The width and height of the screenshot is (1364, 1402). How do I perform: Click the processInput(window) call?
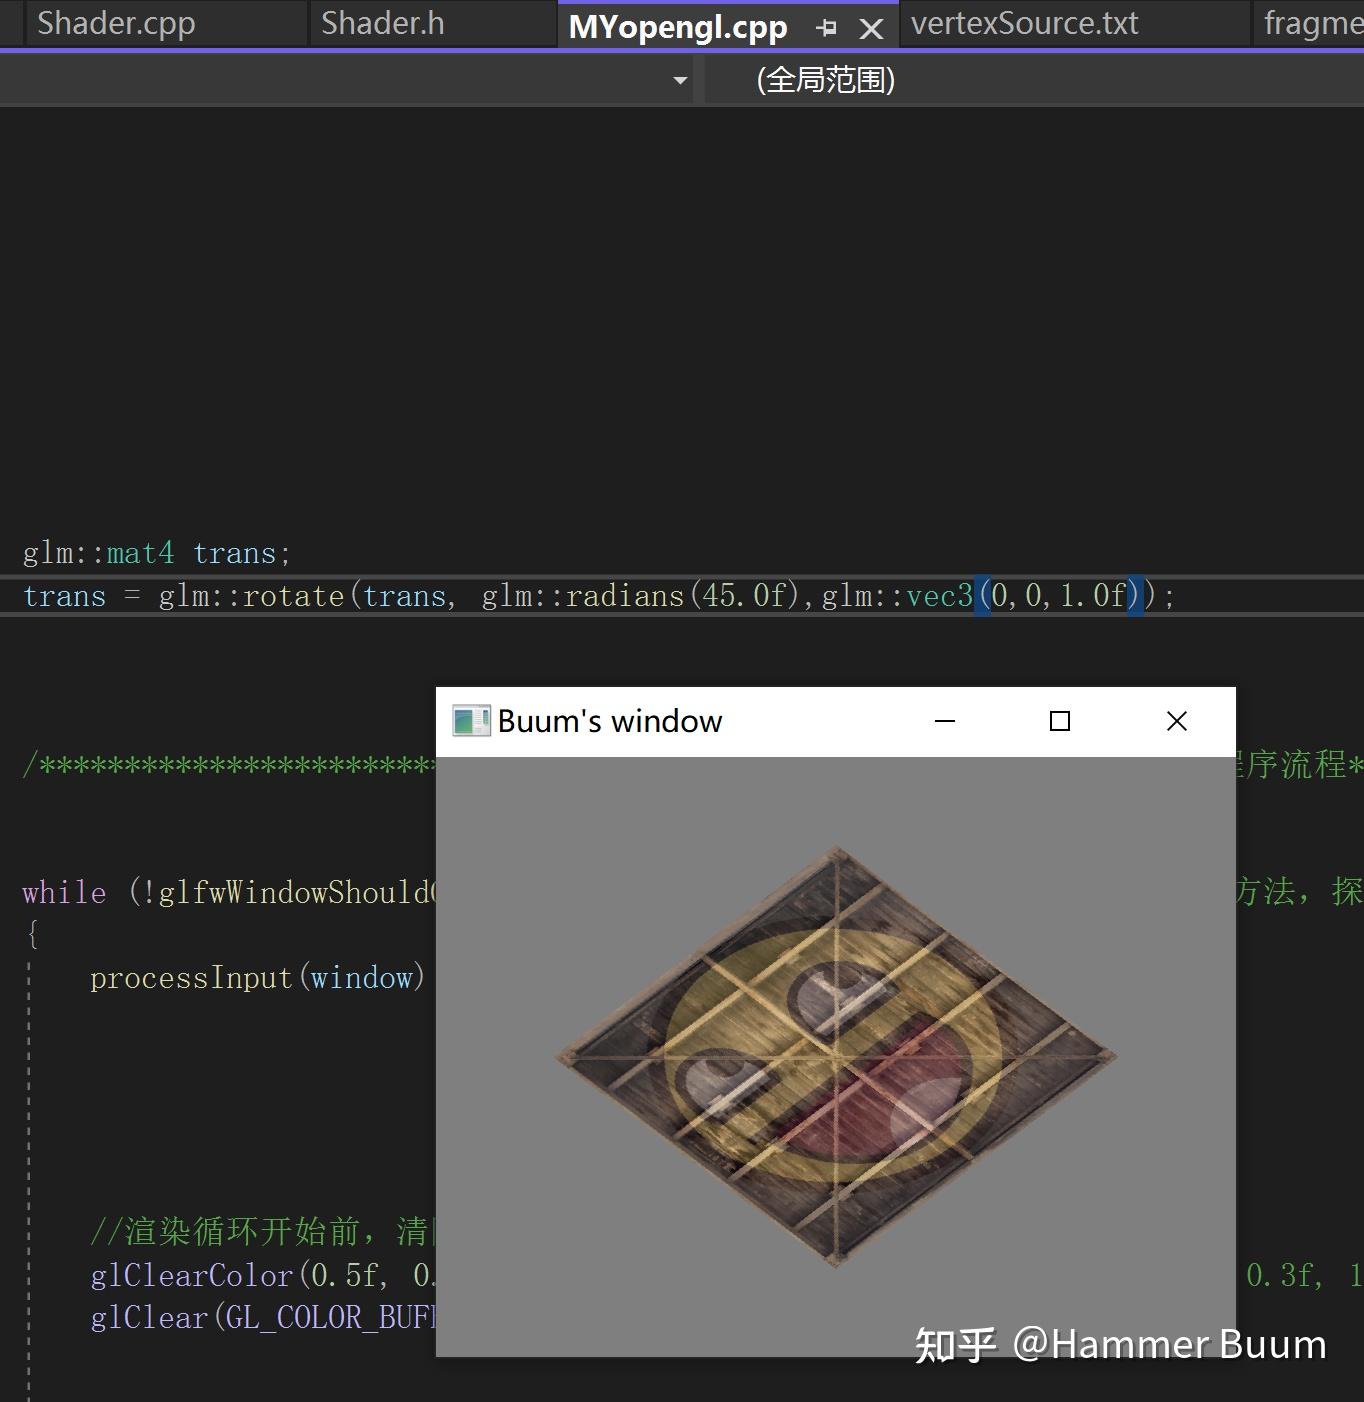(x=255, y=977)
